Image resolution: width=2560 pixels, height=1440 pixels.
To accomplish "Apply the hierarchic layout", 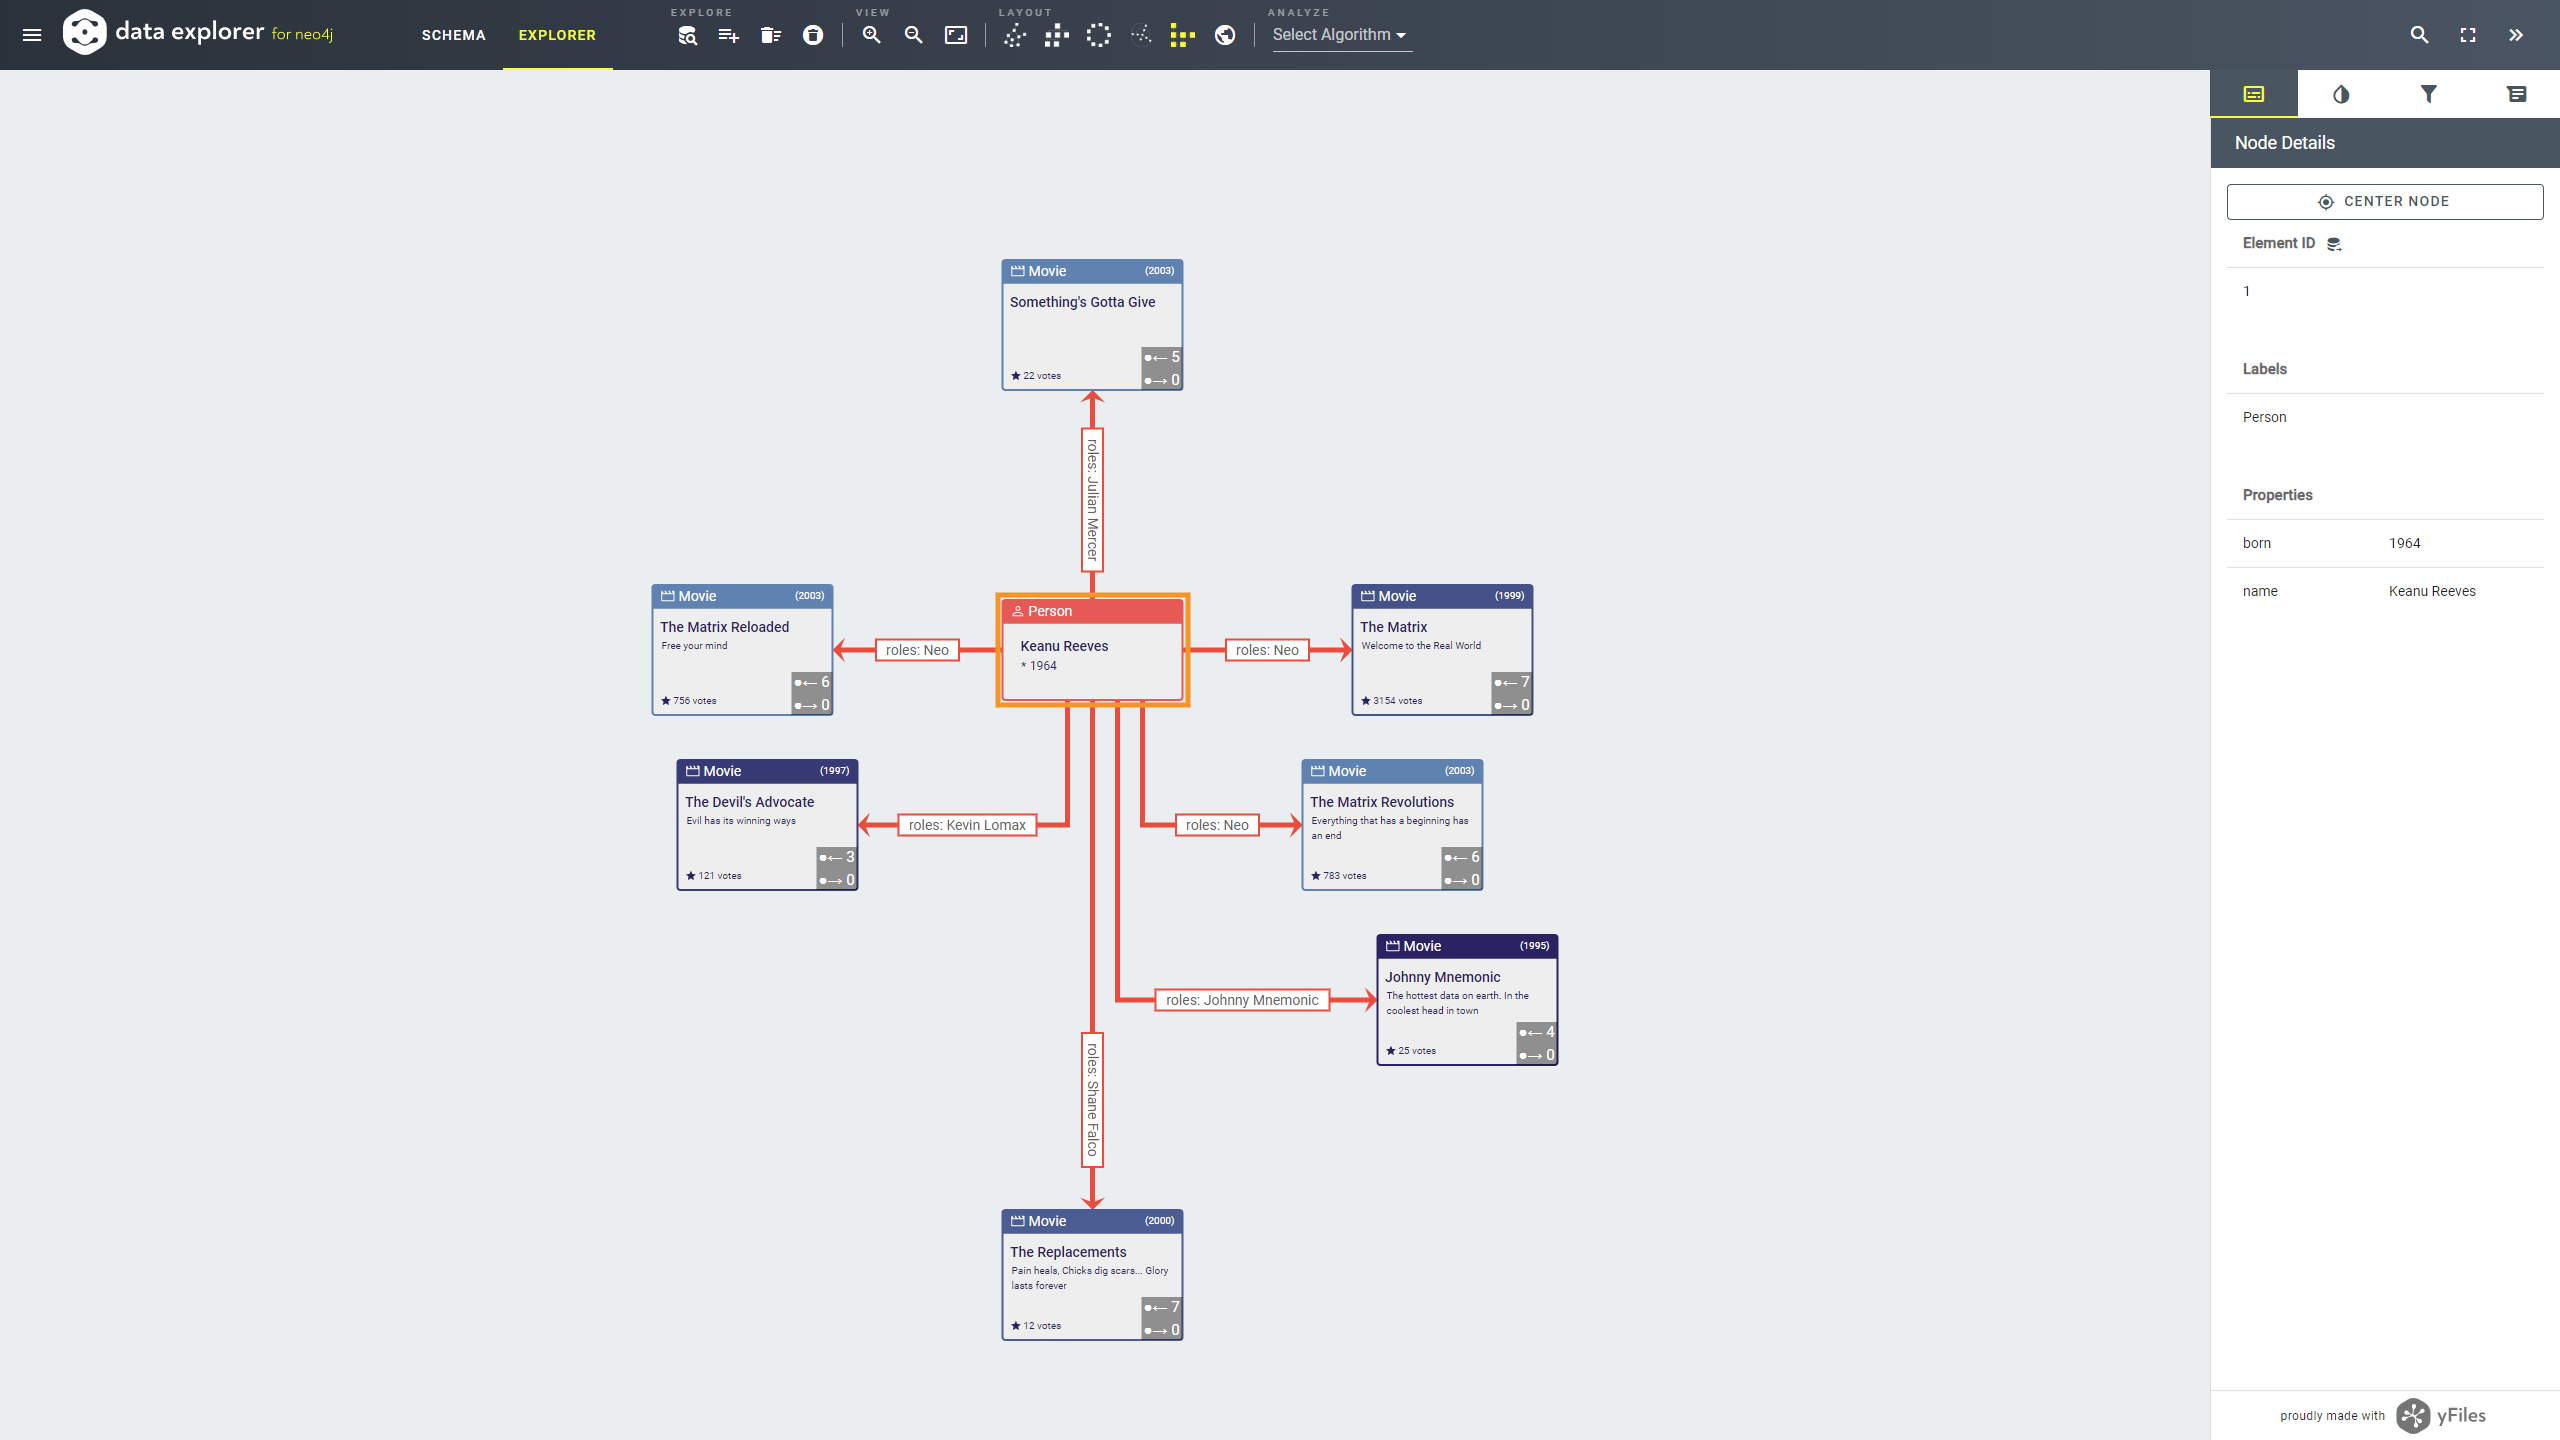I will [1055, 34].
